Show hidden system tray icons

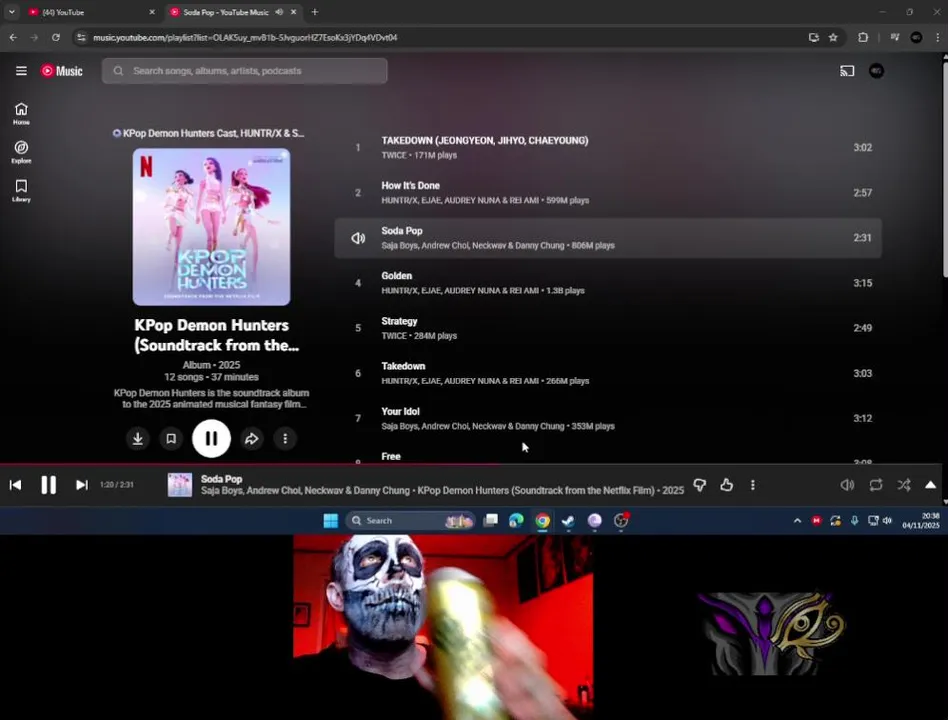[797, 521]
